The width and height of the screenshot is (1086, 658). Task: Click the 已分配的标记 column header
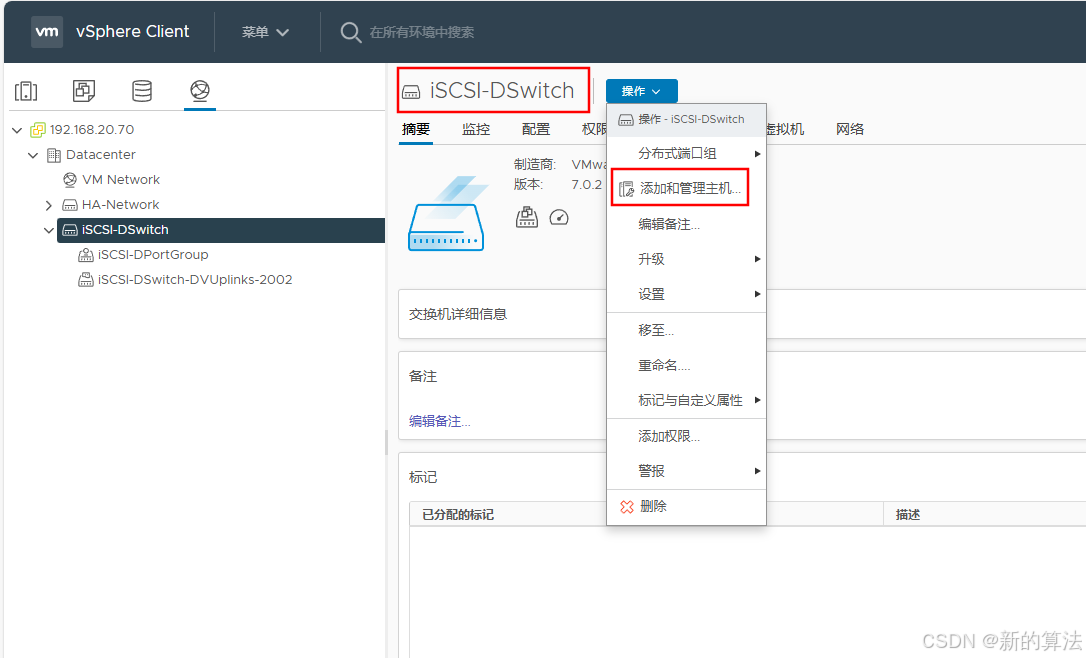click(458, 515)
